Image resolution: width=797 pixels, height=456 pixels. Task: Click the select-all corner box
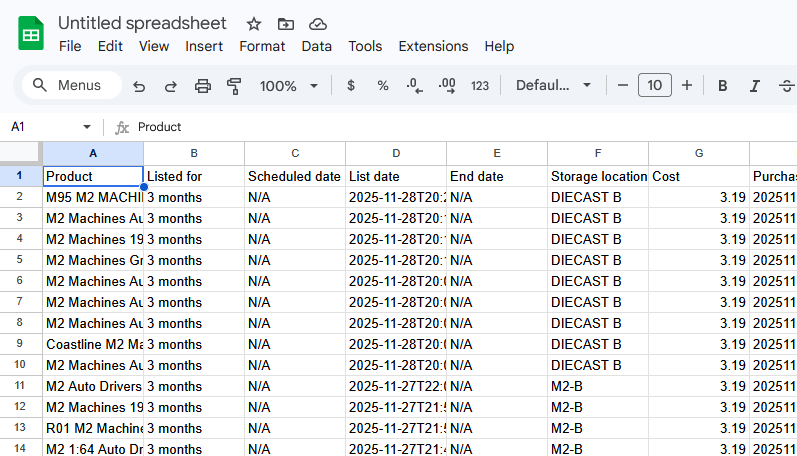tap(20, 154)
